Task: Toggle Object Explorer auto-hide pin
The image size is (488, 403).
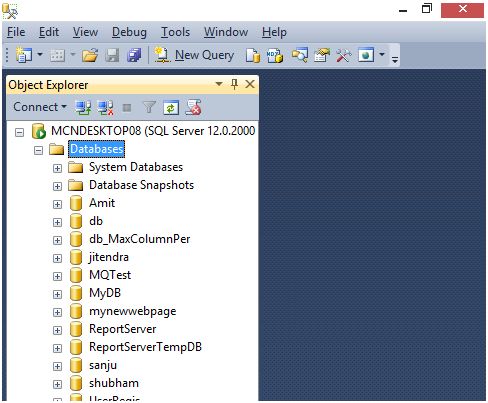Action: [x=234, y=84]
